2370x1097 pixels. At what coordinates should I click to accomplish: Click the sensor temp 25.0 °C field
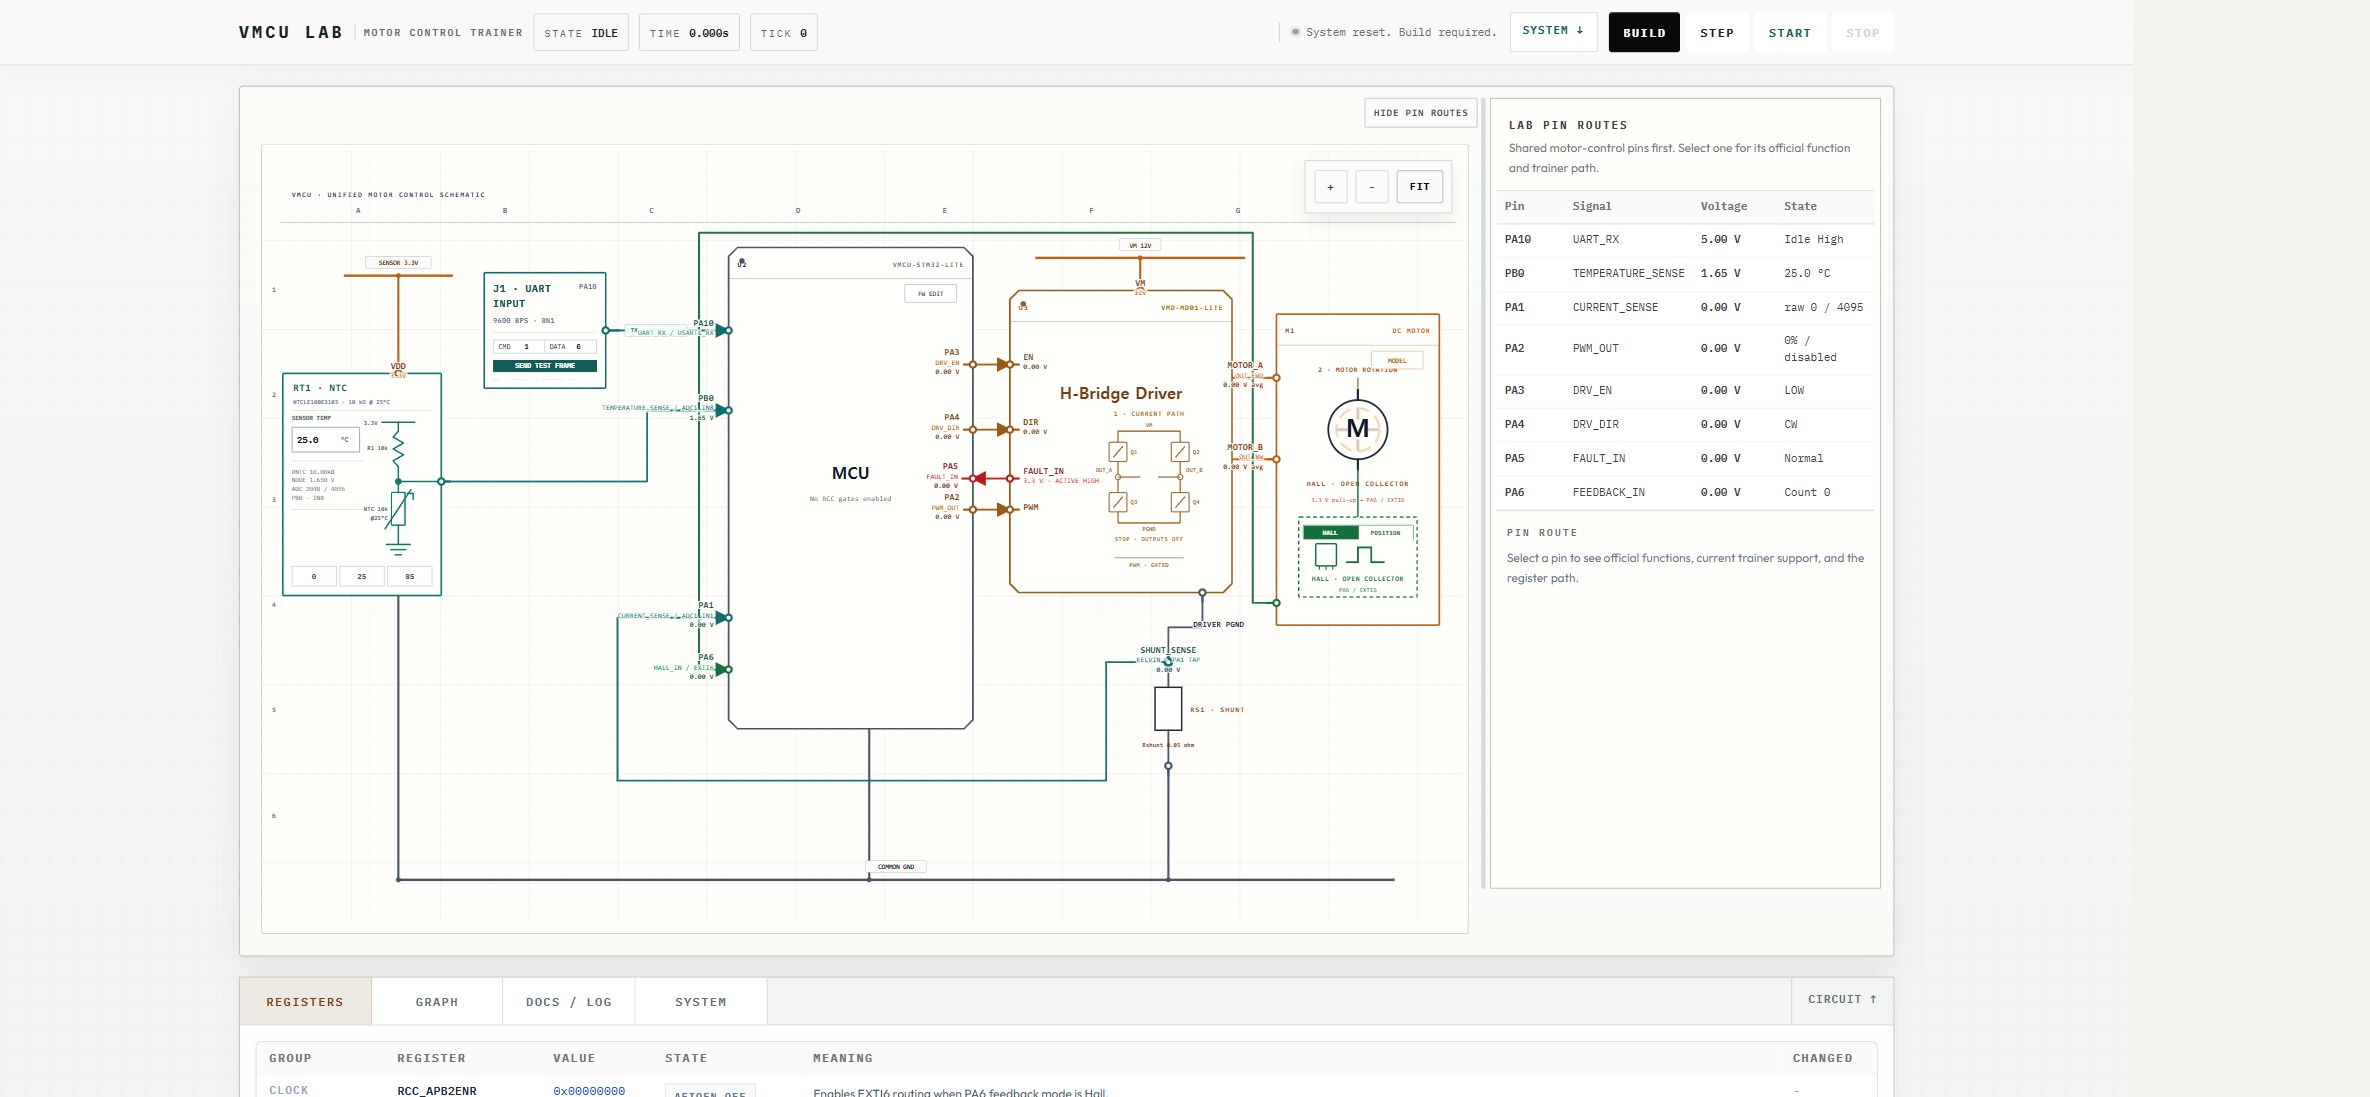click(x=325, y=440)
